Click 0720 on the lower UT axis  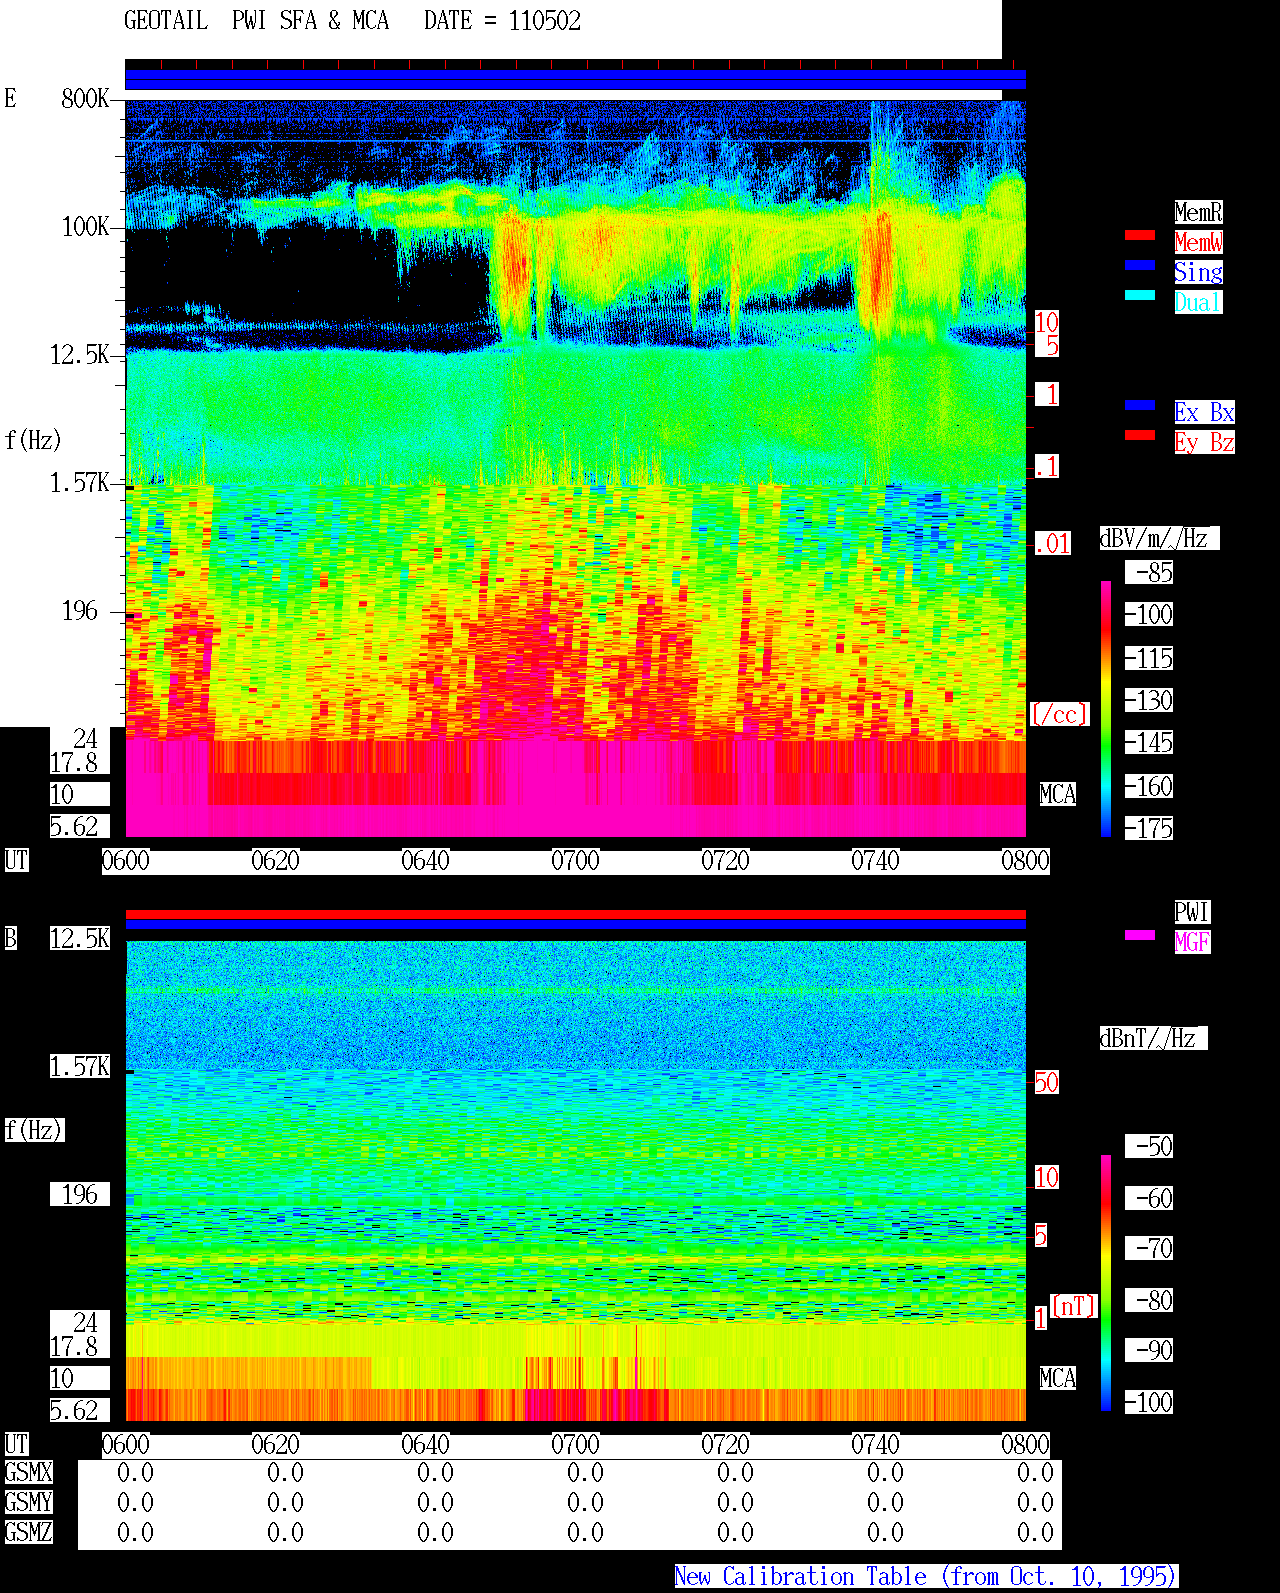coord(726,1445)
